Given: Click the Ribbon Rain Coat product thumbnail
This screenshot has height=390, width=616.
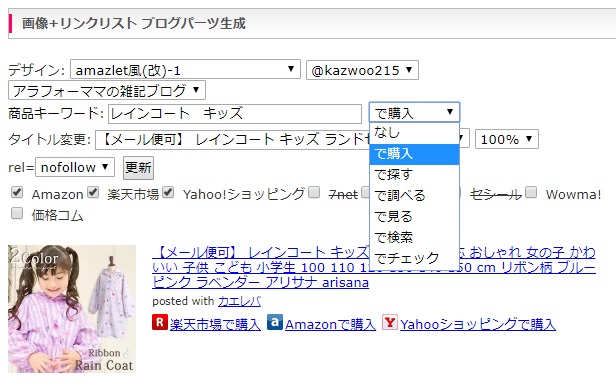Looking at the screenshot, I should [72, 309].
